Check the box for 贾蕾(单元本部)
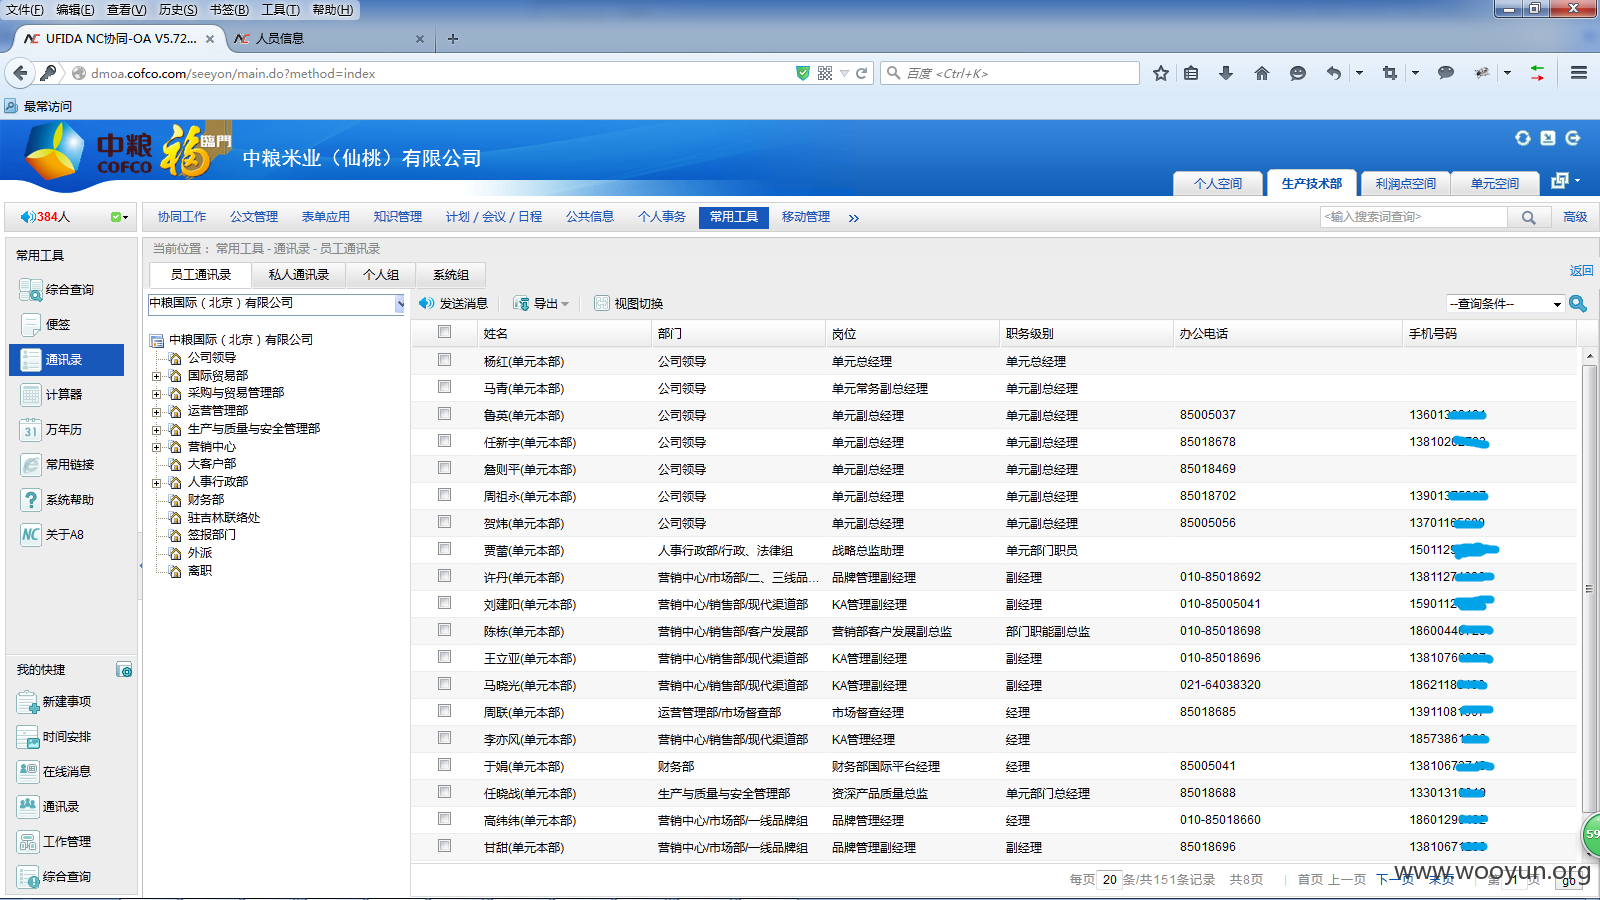The width and height of the screenshot is (1600, 900). tap(444, 549)
